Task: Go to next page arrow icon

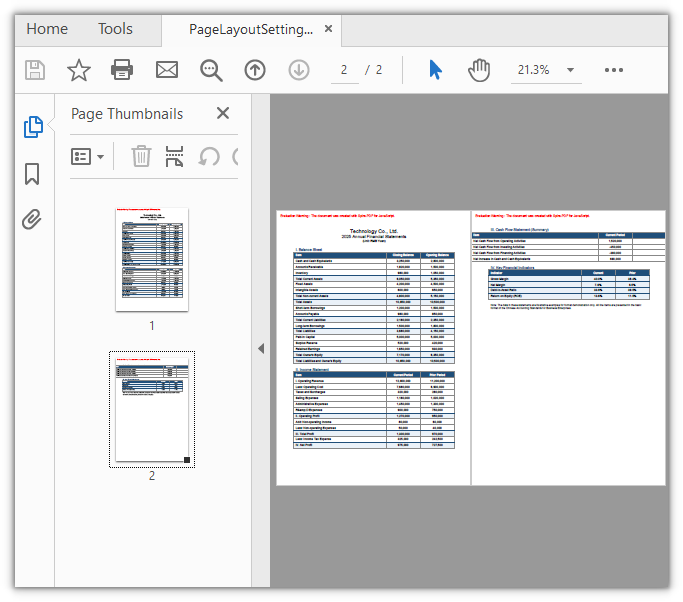Action: (299, 70)
